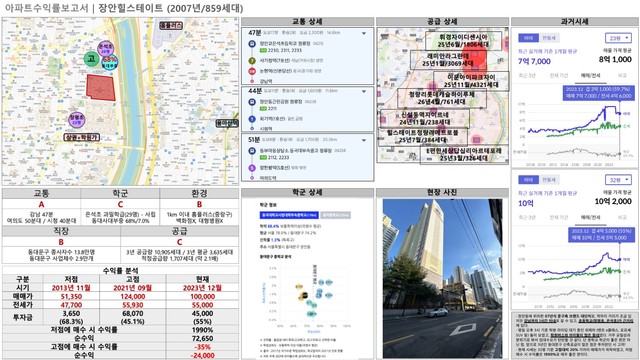Image resolution: width=640 pixels, height=360 pixels.
Task: Click the e편한세상답십리아르테포레 supply label
Action: [x=464, y=154]
